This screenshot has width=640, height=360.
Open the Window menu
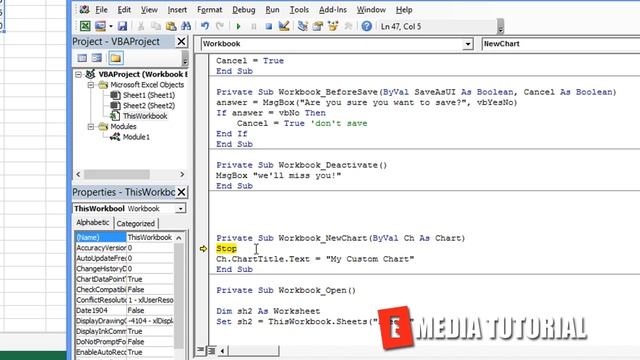tap(371, 9)
